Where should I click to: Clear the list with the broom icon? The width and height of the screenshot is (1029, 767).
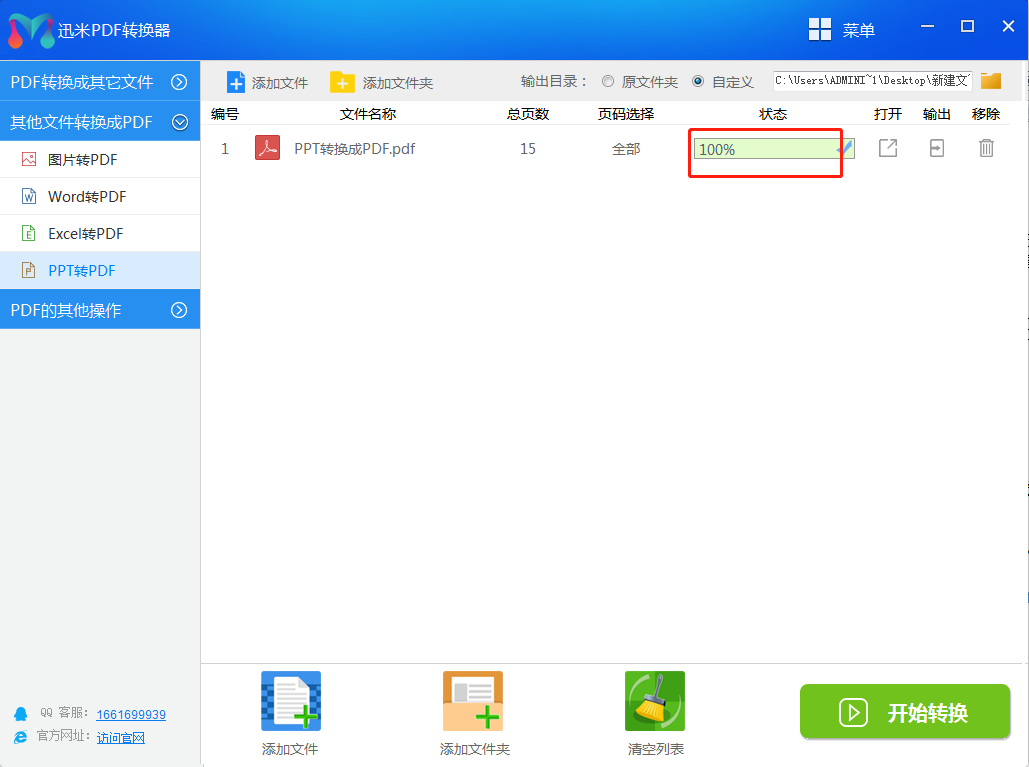point(654,701)
